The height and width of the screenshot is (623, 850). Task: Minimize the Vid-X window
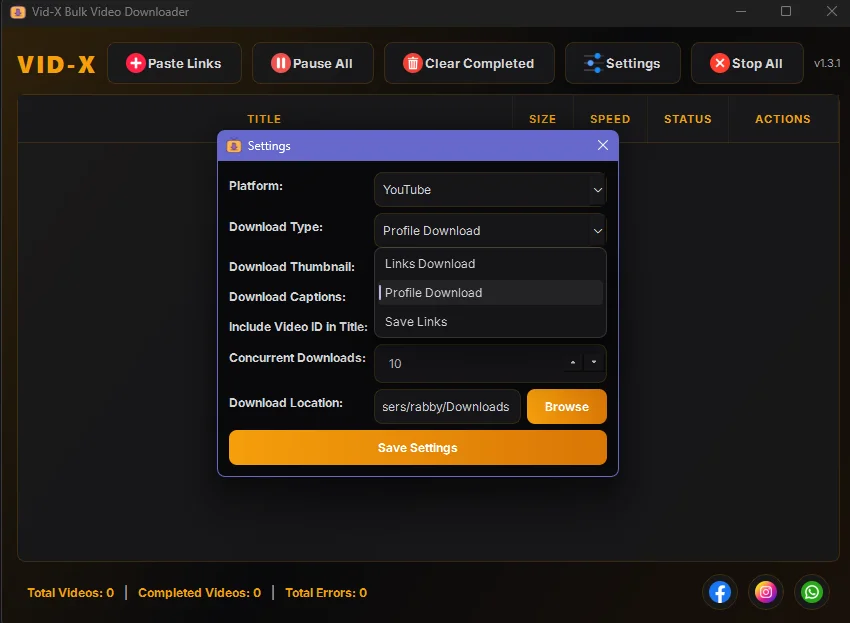741,11
